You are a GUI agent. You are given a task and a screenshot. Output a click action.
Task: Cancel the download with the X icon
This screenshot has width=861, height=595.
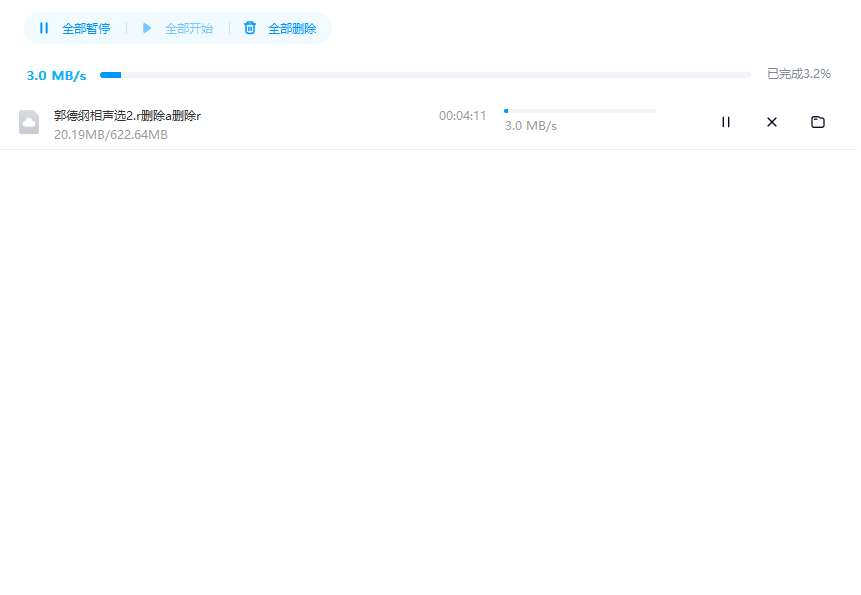tap(772, 122)
